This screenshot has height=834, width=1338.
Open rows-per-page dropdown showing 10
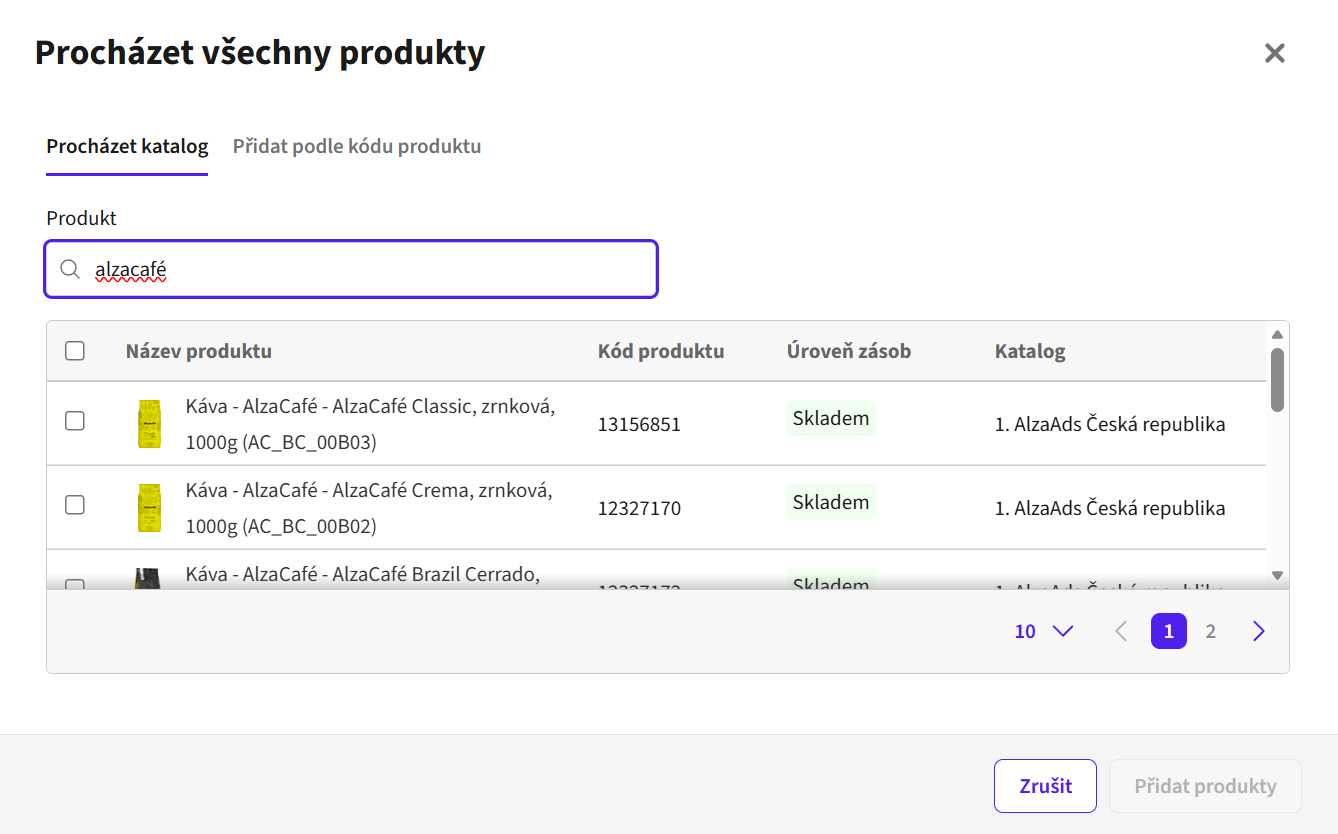(1043, 631)
